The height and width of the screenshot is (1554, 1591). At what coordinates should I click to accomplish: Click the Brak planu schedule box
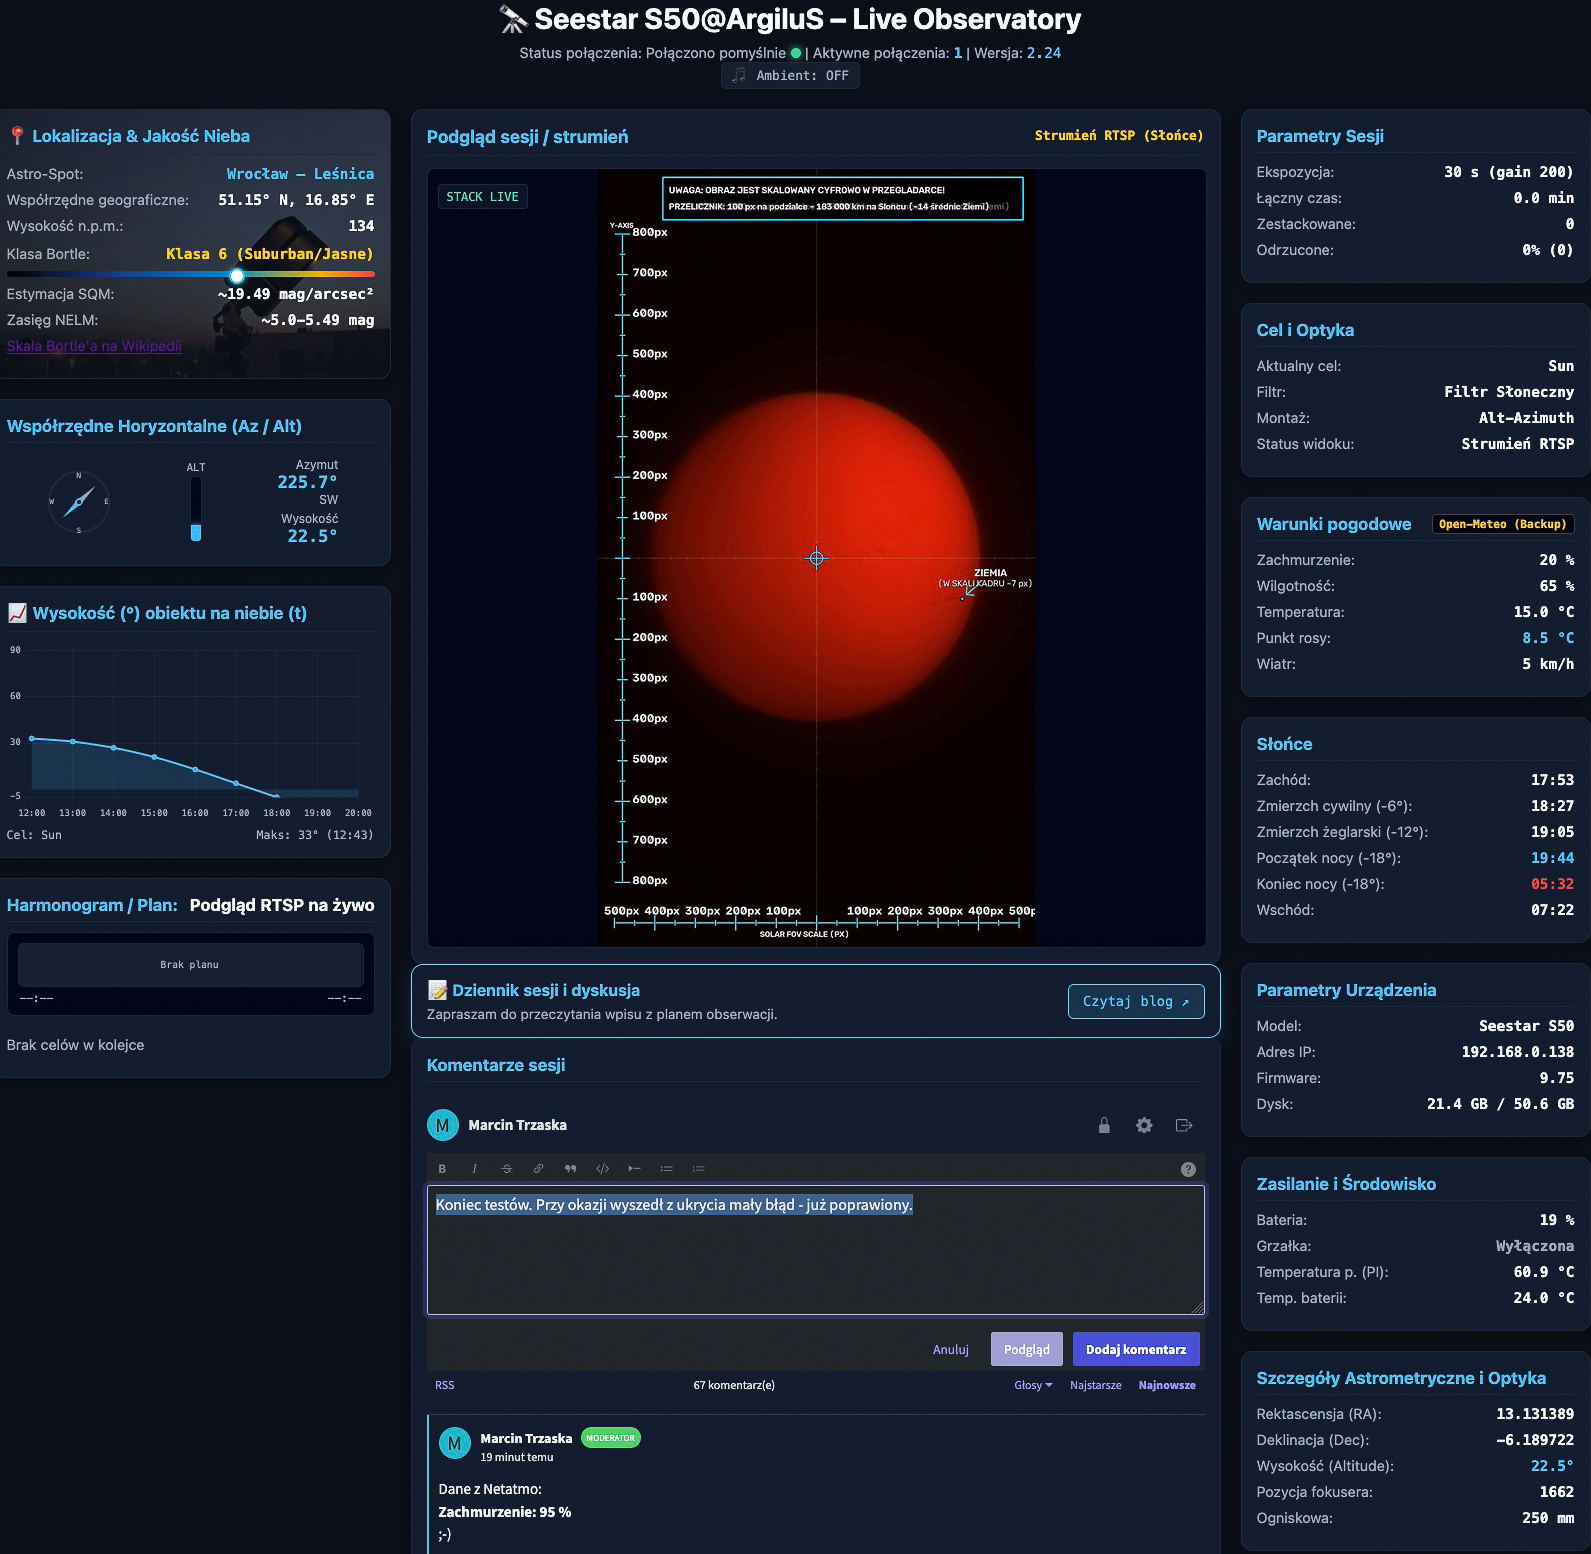pos(190,965)
